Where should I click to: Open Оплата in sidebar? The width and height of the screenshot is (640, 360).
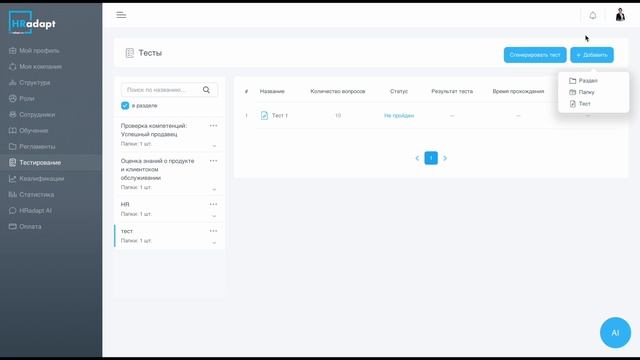[30, 227]
